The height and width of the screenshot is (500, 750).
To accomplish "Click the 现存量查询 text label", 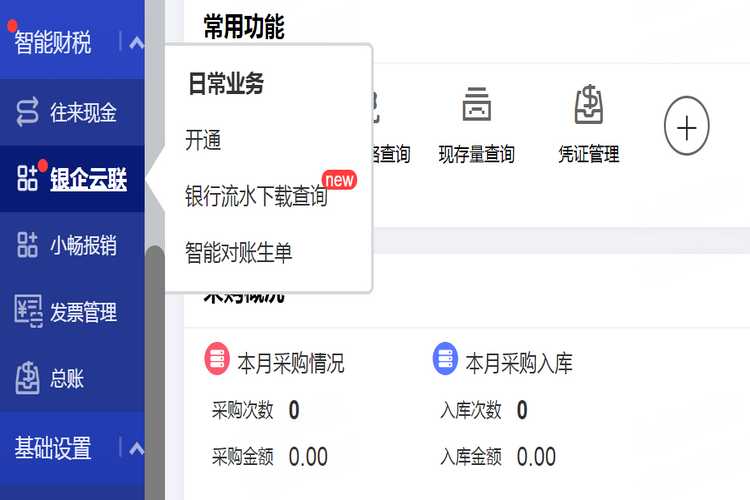I will [x=476, y=155].
